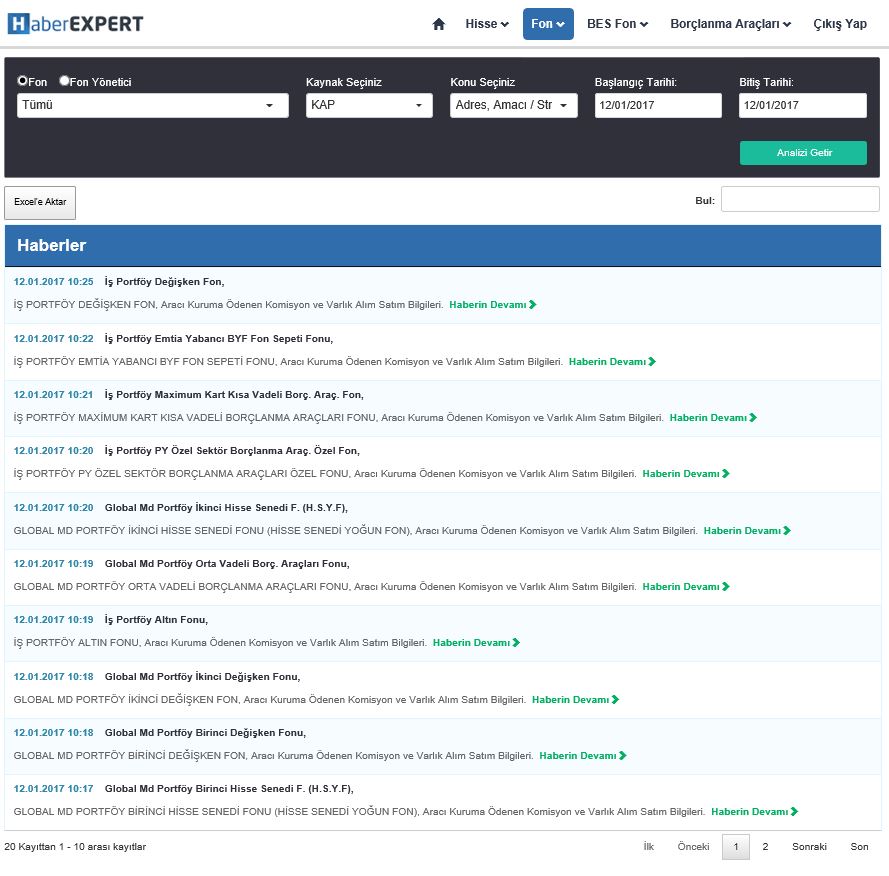Open the BES Fon menu
889x876 pixels.
[617, 24]
